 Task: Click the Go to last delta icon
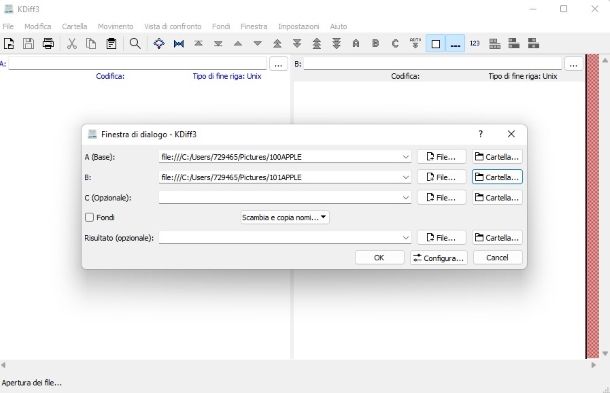point(218,44)
